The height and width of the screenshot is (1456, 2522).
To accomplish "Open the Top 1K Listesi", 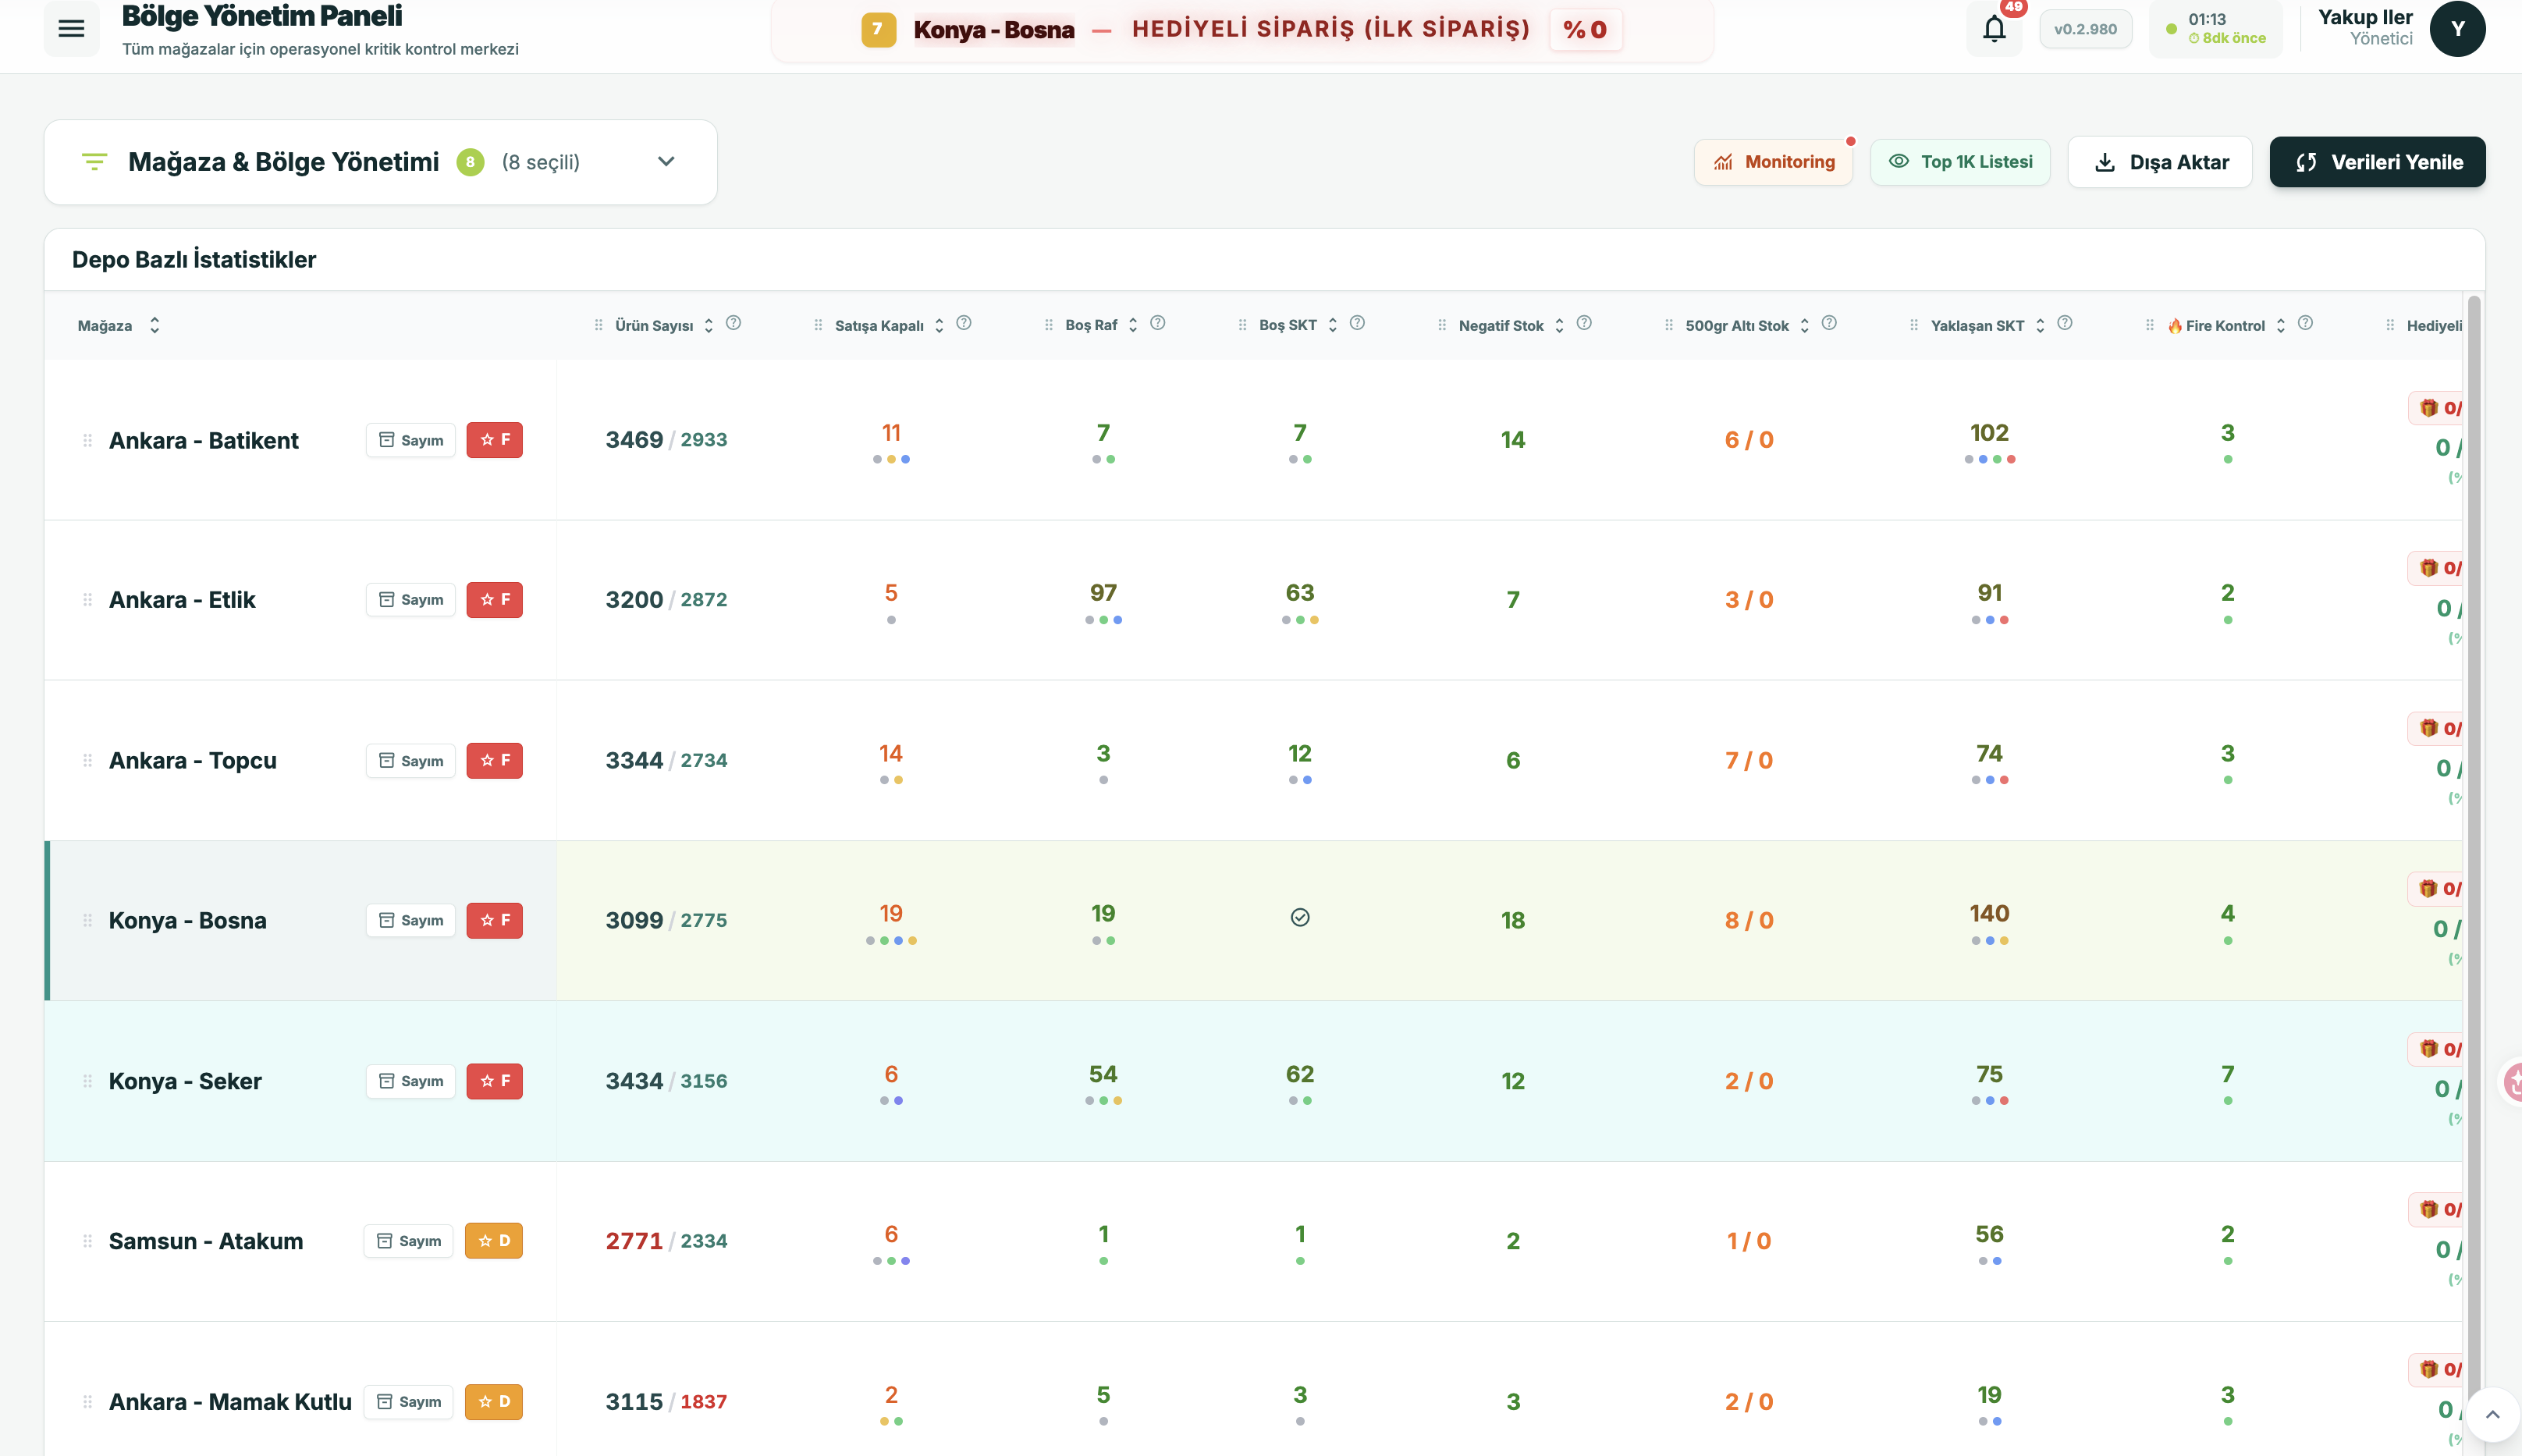I will click(x=1960, y=162).
